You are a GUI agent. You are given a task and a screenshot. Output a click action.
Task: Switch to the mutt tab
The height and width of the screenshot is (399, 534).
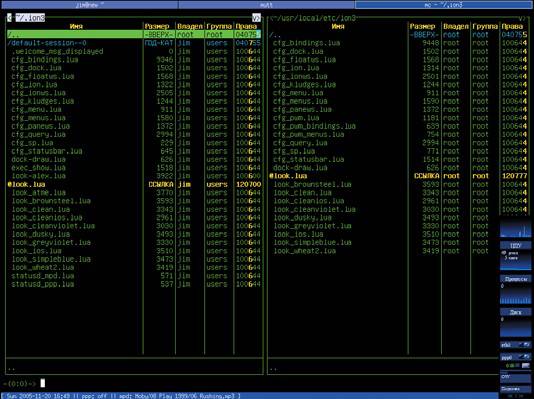click(266, 4)
